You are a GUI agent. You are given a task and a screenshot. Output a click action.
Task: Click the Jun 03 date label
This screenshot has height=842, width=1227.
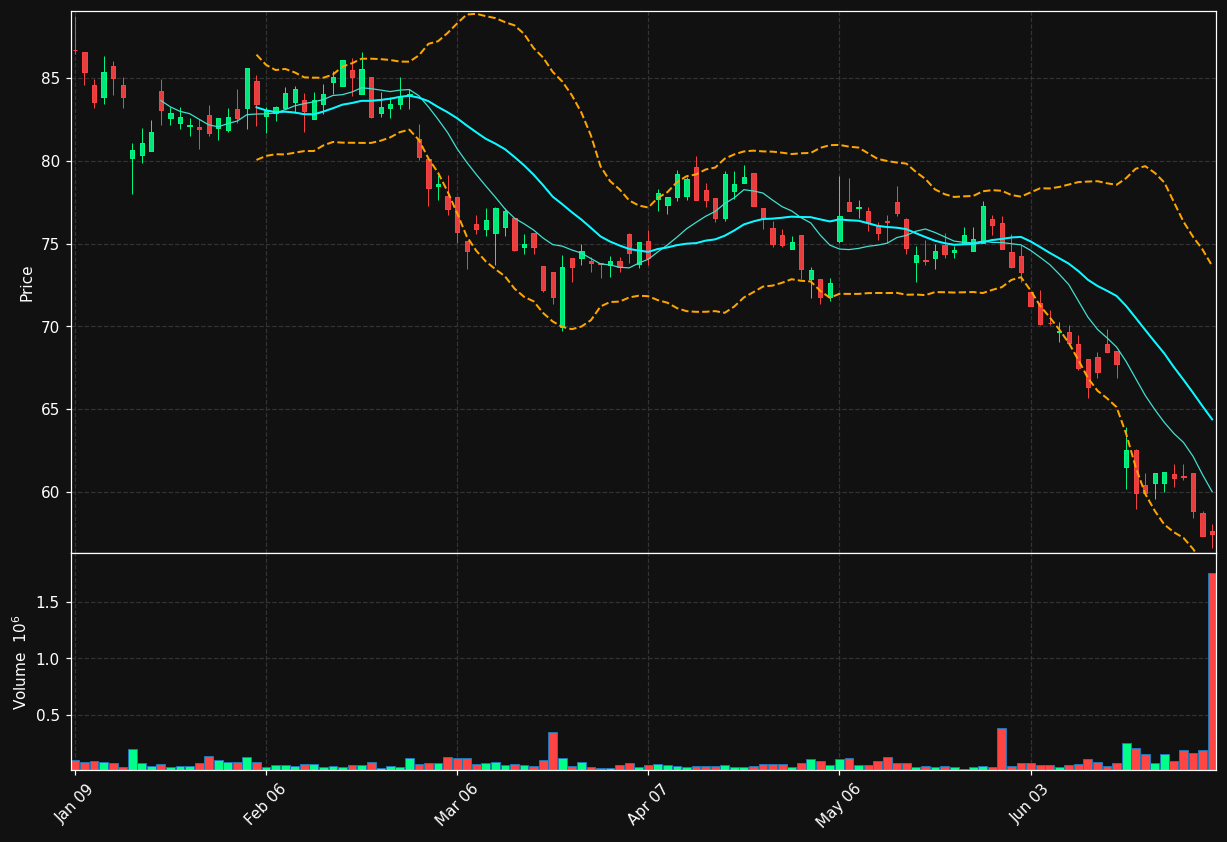(1028, 804)
